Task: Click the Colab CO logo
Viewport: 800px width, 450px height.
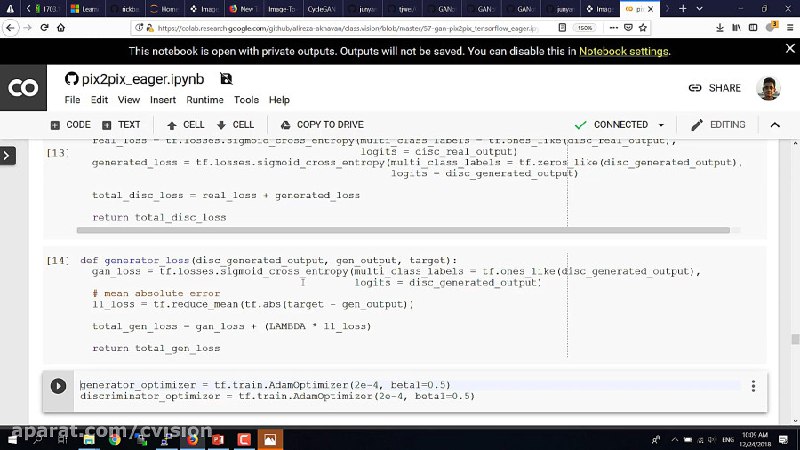Action: coord(23,88)
